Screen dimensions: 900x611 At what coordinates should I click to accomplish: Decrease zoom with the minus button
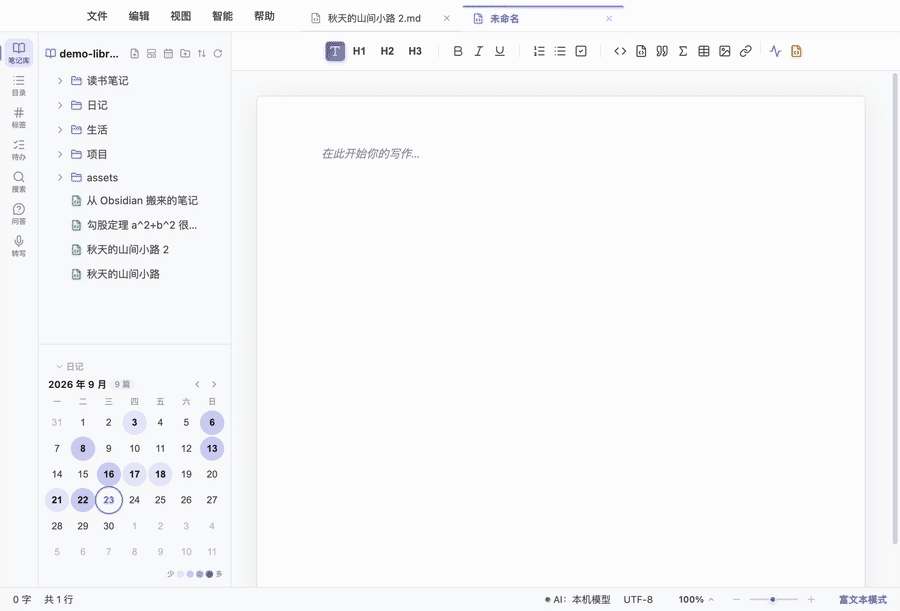[736, 600]
